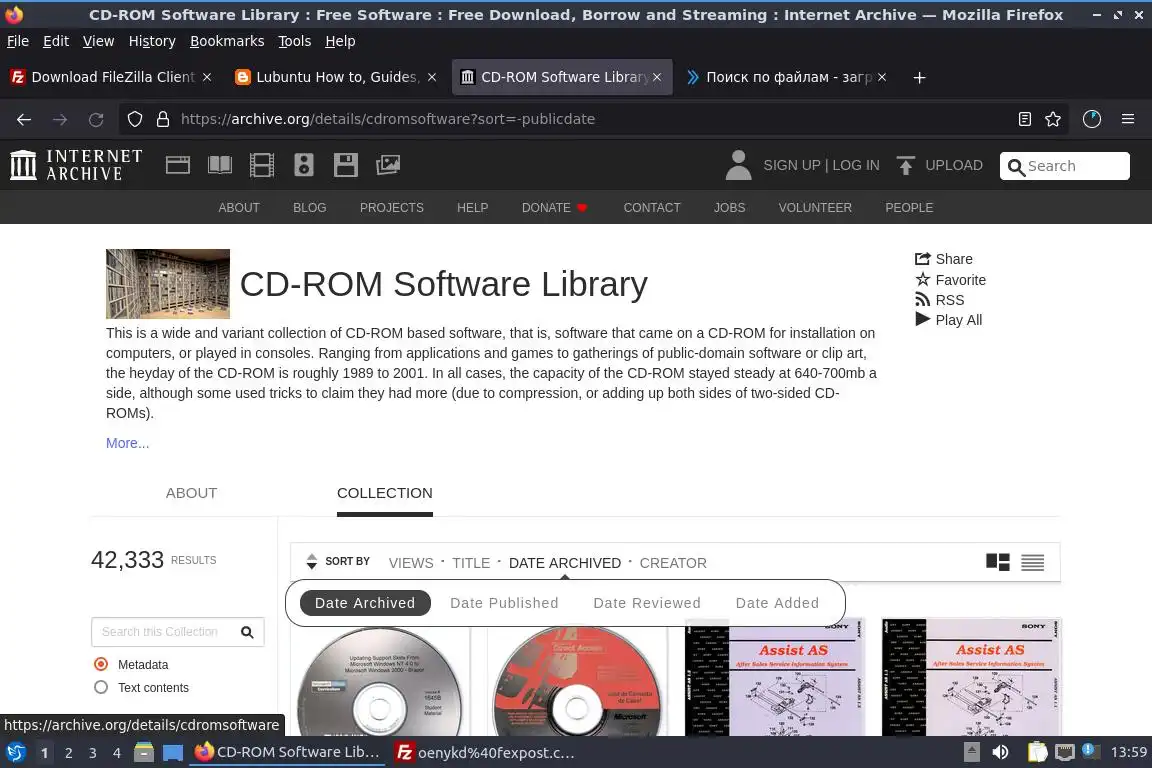The height and width of the screenshot is (768, 1152).
Task: Open the RSS feed link
Action: (939, 300)
